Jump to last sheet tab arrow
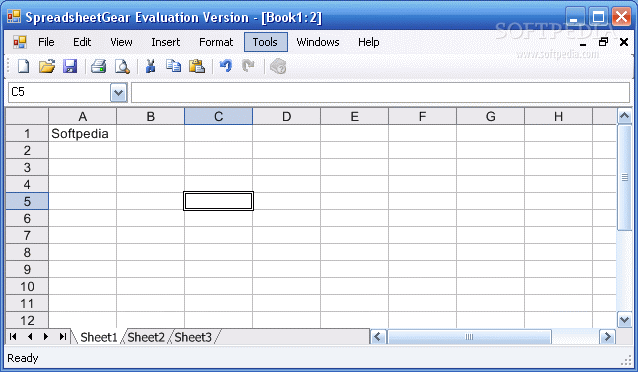 62,337
